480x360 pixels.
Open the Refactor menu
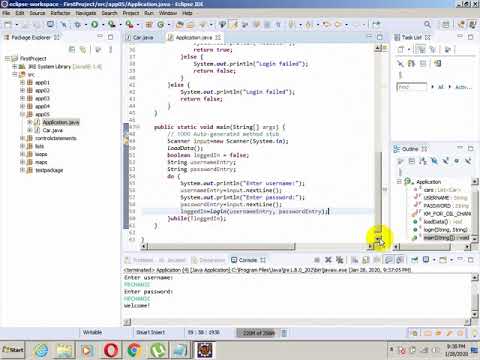coord(60,13)
